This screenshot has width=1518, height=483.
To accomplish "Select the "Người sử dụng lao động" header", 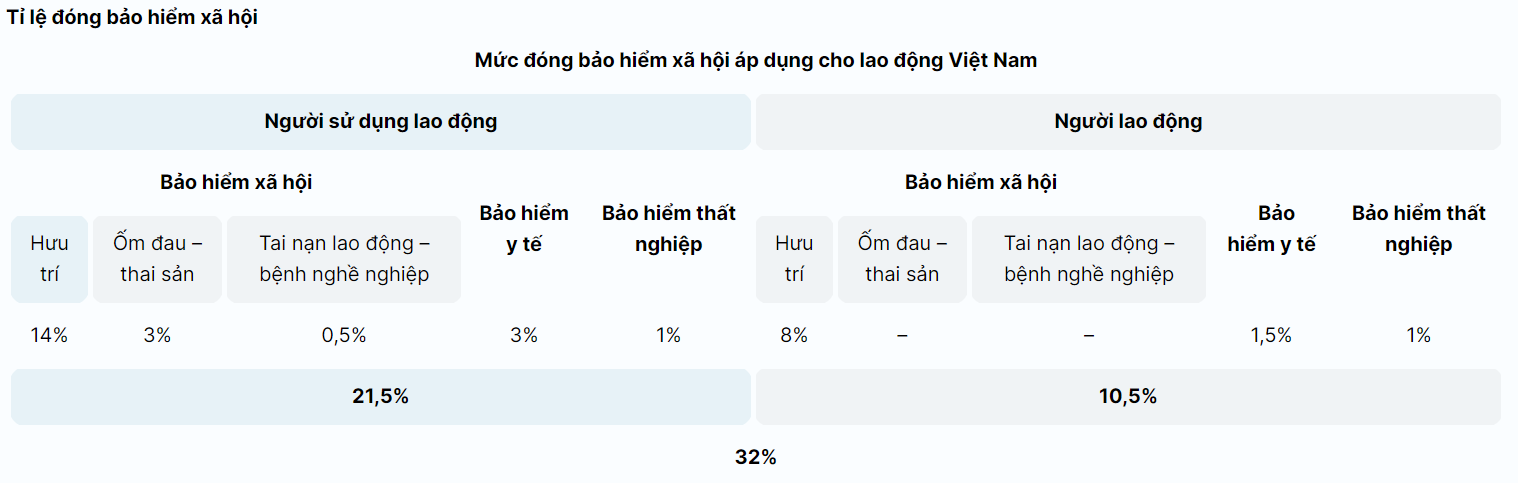I will pyautogui.click(x=380, y=122).
